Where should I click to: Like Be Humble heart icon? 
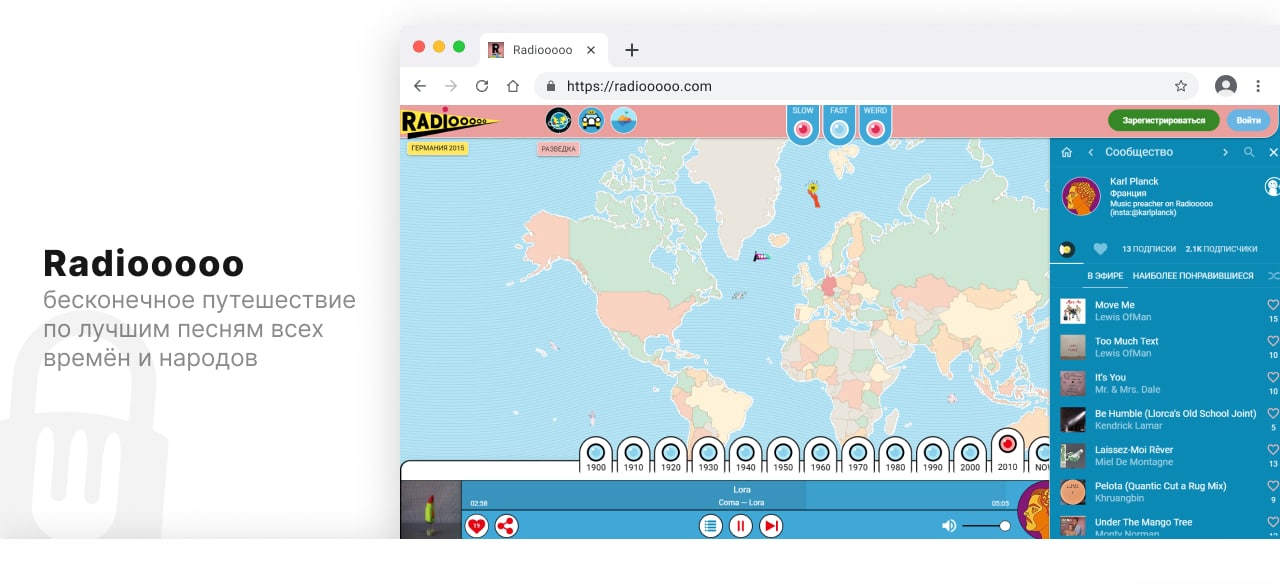pyautogui.click(x=1273, y=413)
